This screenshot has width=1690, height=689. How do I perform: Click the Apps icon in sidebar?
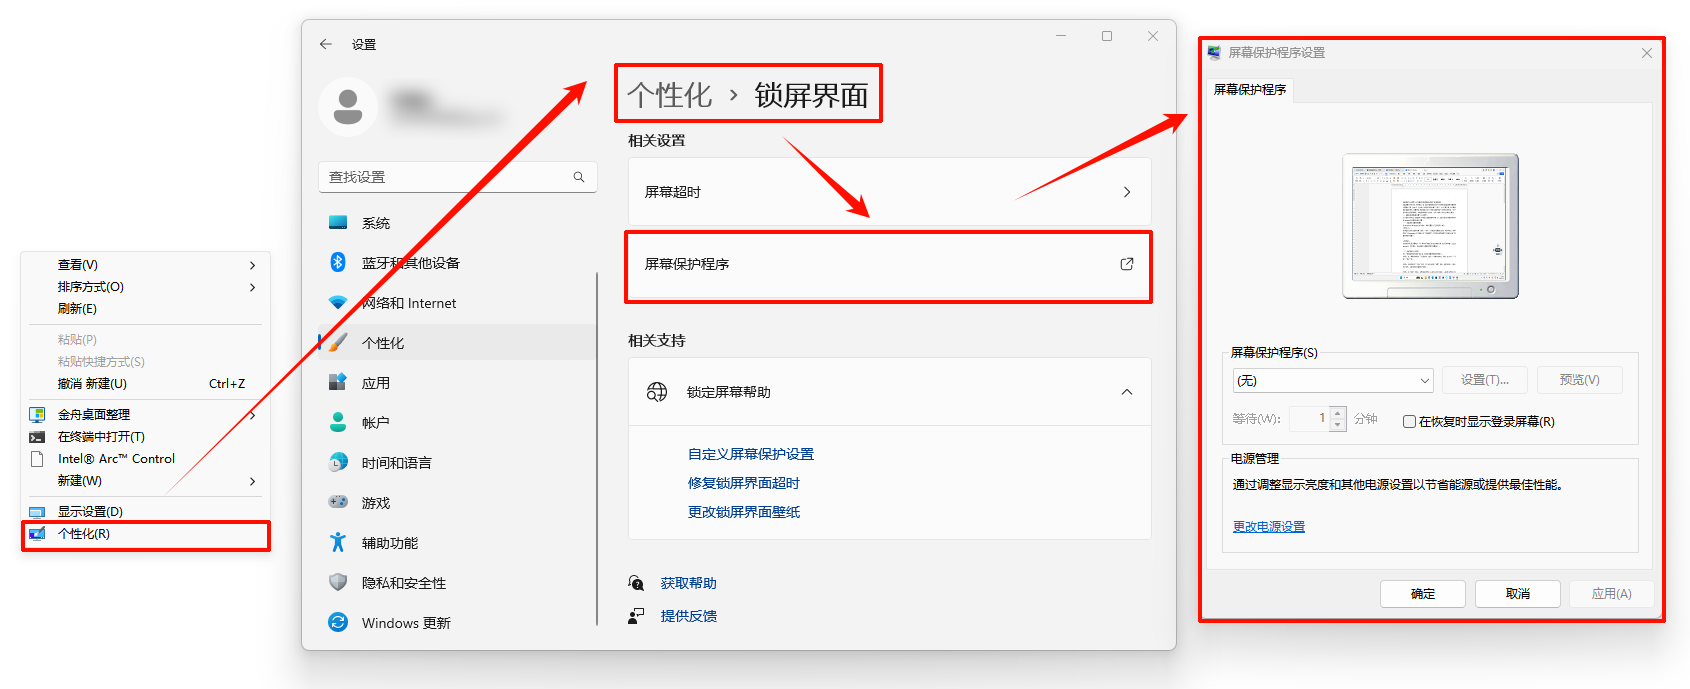pyautogui.click(x=338, y=382)
